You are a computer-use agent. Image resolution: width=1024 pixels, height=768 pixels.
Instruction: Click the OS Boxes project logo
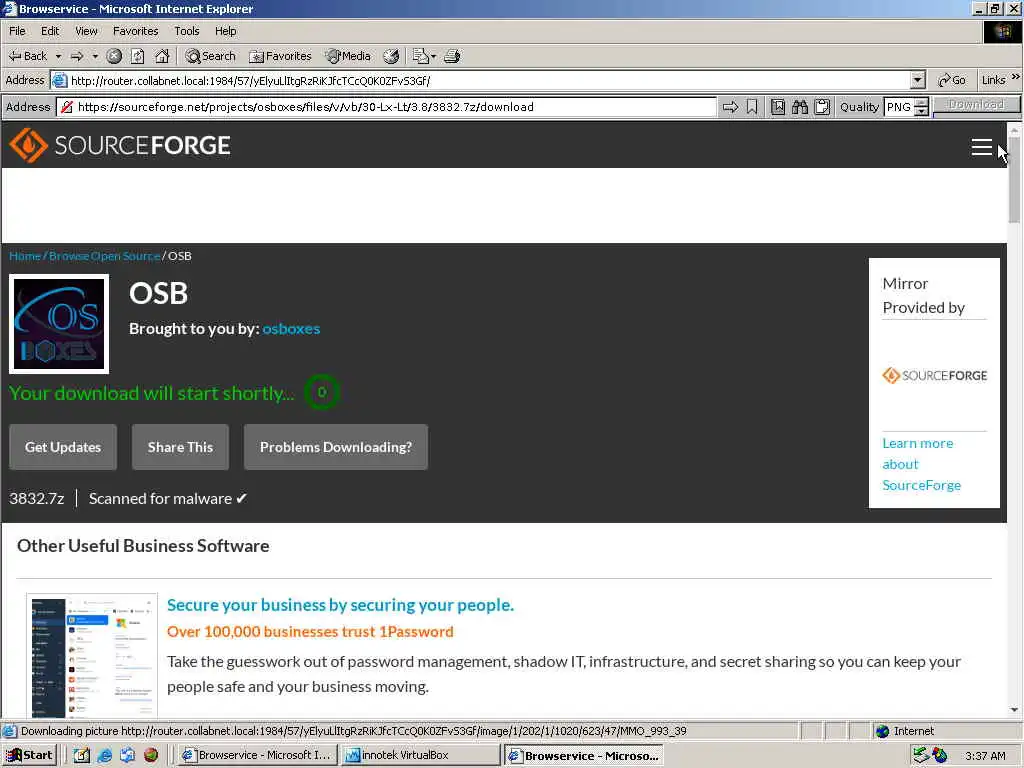pos(59,324)
